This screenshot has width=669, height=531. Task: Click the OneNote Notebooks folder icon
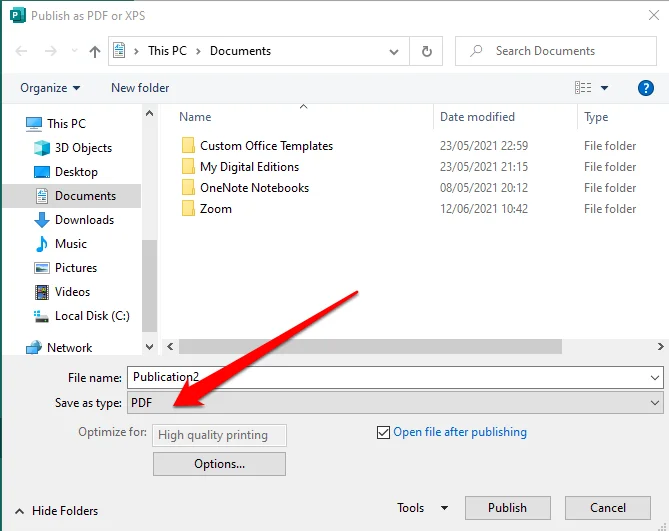tap(188, 187)
